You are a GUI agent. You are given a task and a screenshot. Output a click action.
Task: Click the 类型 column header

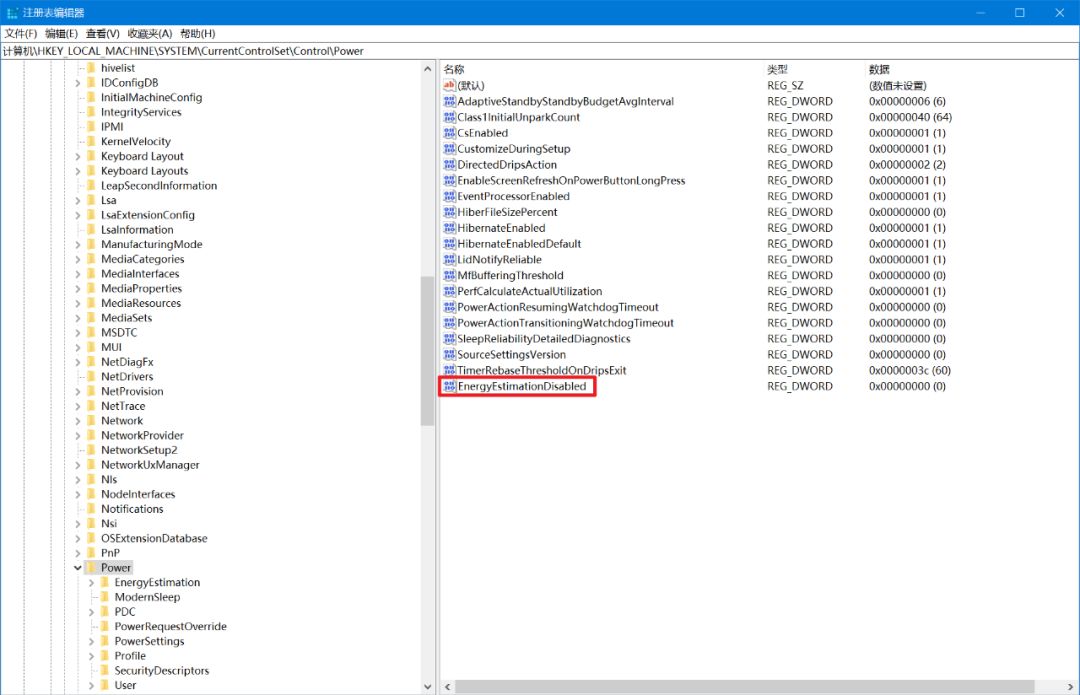778,69
